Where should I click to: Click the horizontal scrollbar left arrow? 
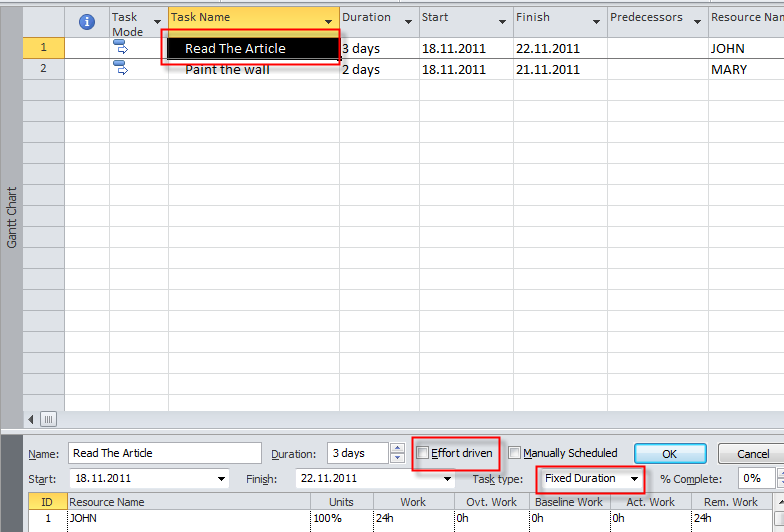point(31,419)
